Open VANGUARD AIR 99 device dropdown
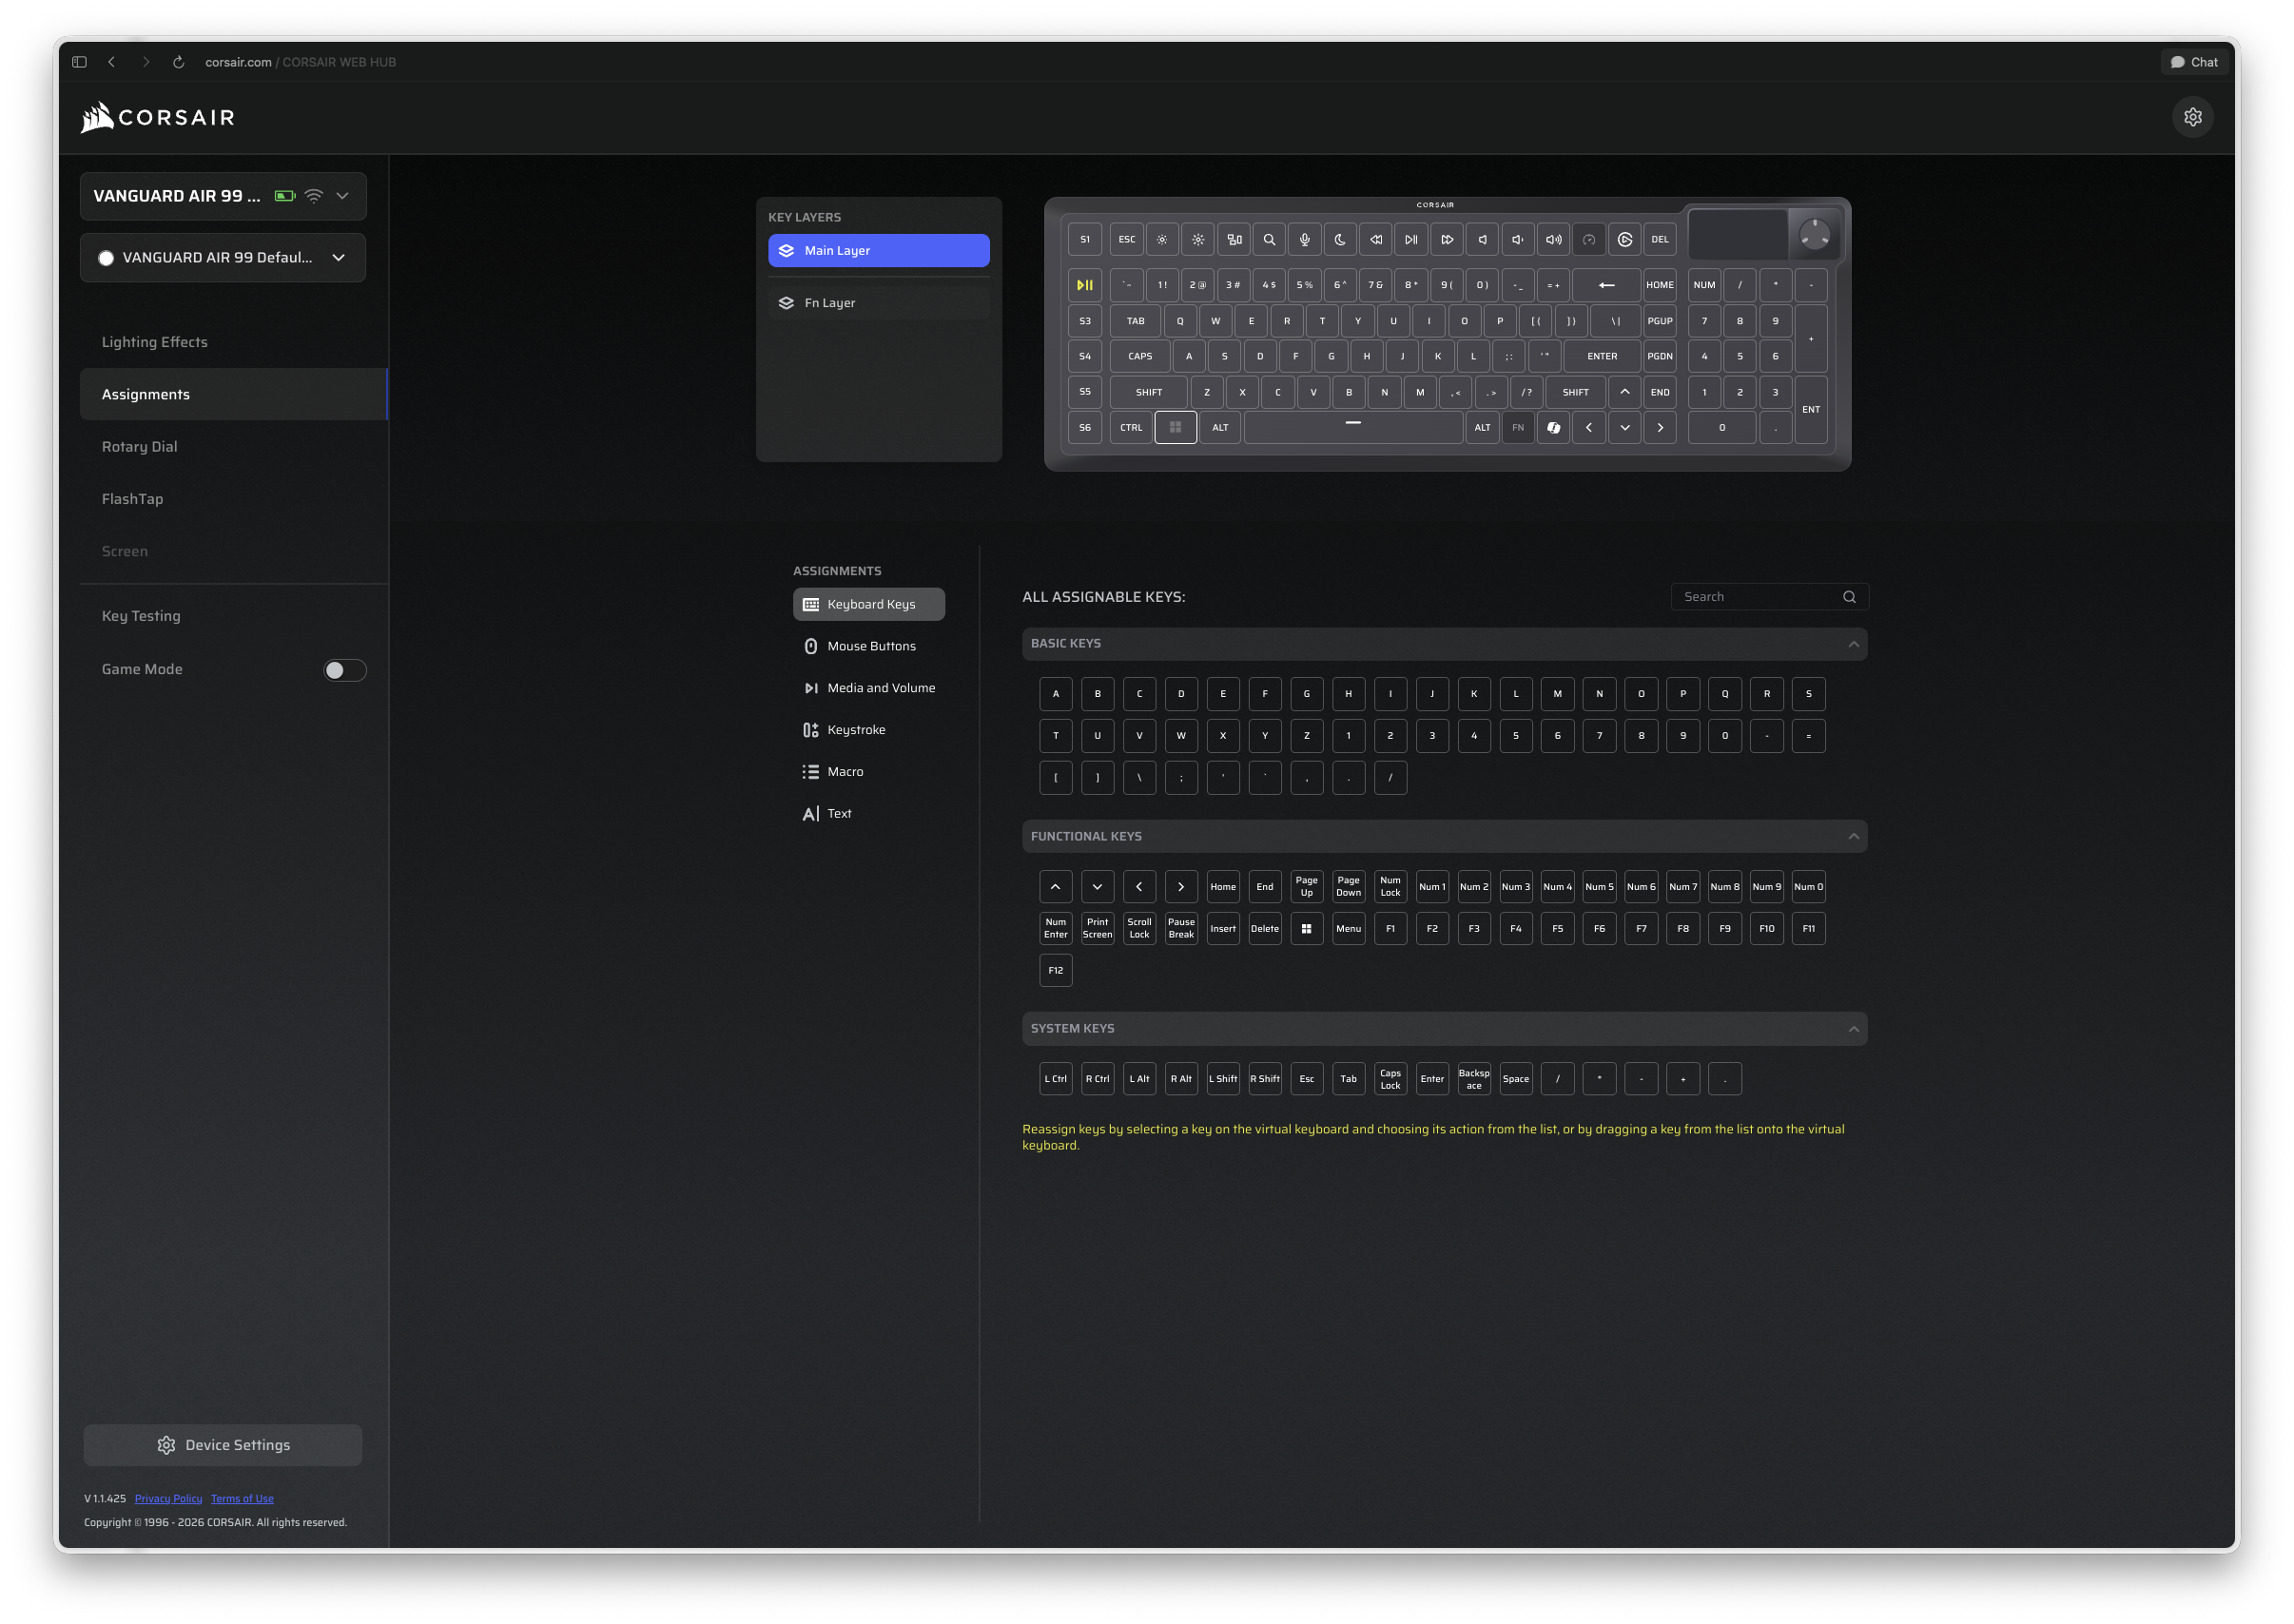Viewport: 2294px width, 1624px height. click(x=223, y=196)
